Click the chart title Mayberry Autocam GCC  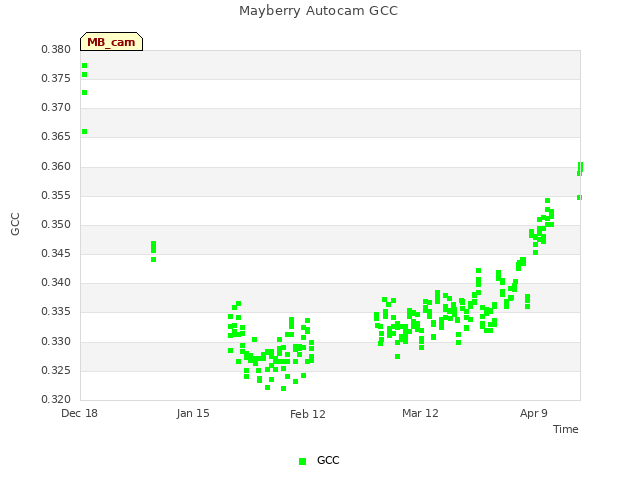(x=318, y=11)
